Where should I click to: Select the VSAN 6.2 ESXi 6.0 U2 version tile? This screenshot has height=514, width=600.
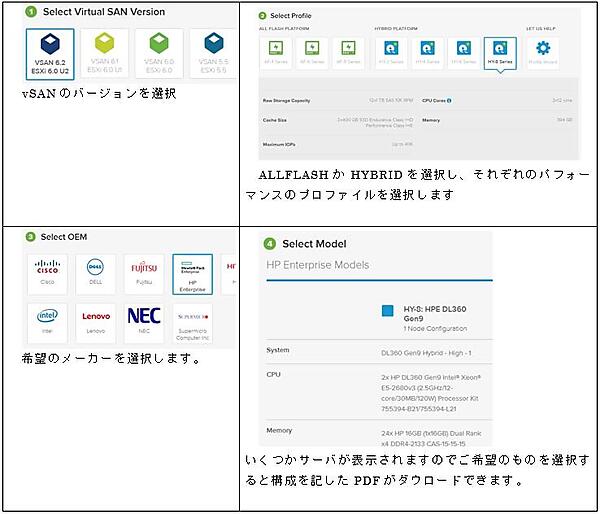click(50, 54)
